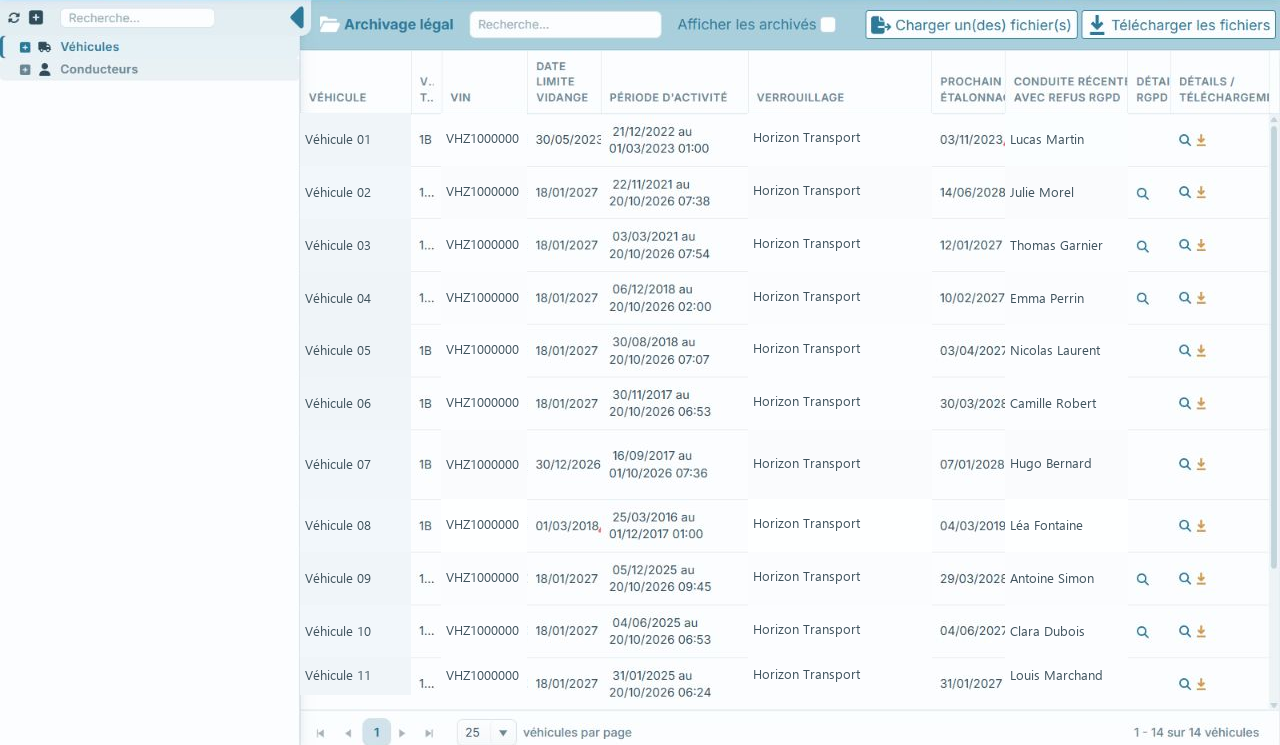This screenshot has width=1280, height=745.
Task: Refresh the tree with the reload icon
Action: 14,18
